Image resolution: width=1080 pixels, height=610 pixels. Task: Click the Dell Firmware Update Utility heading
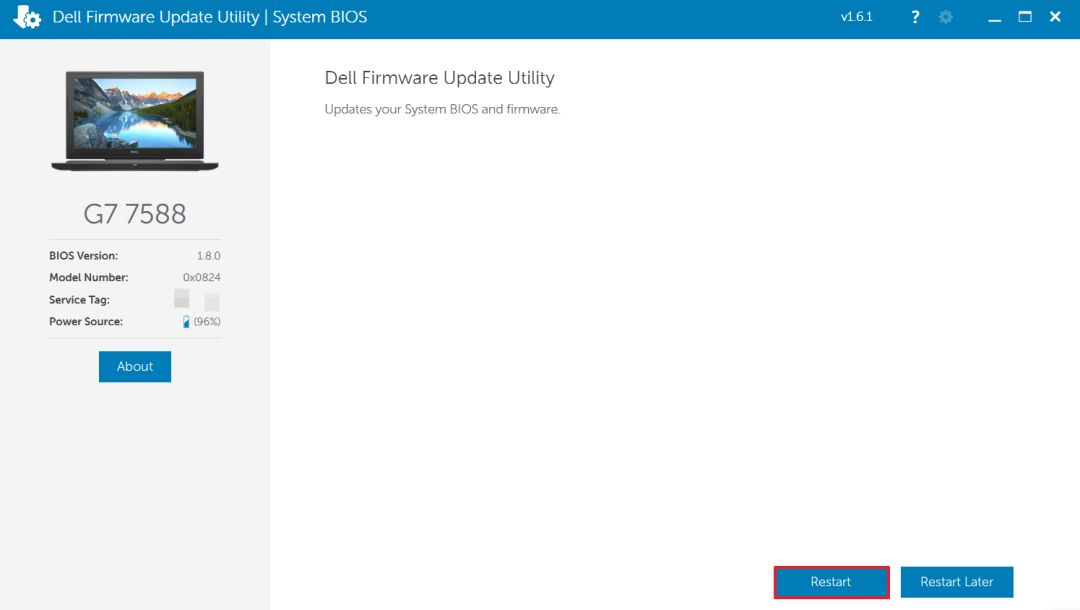(x=439, y=78)
